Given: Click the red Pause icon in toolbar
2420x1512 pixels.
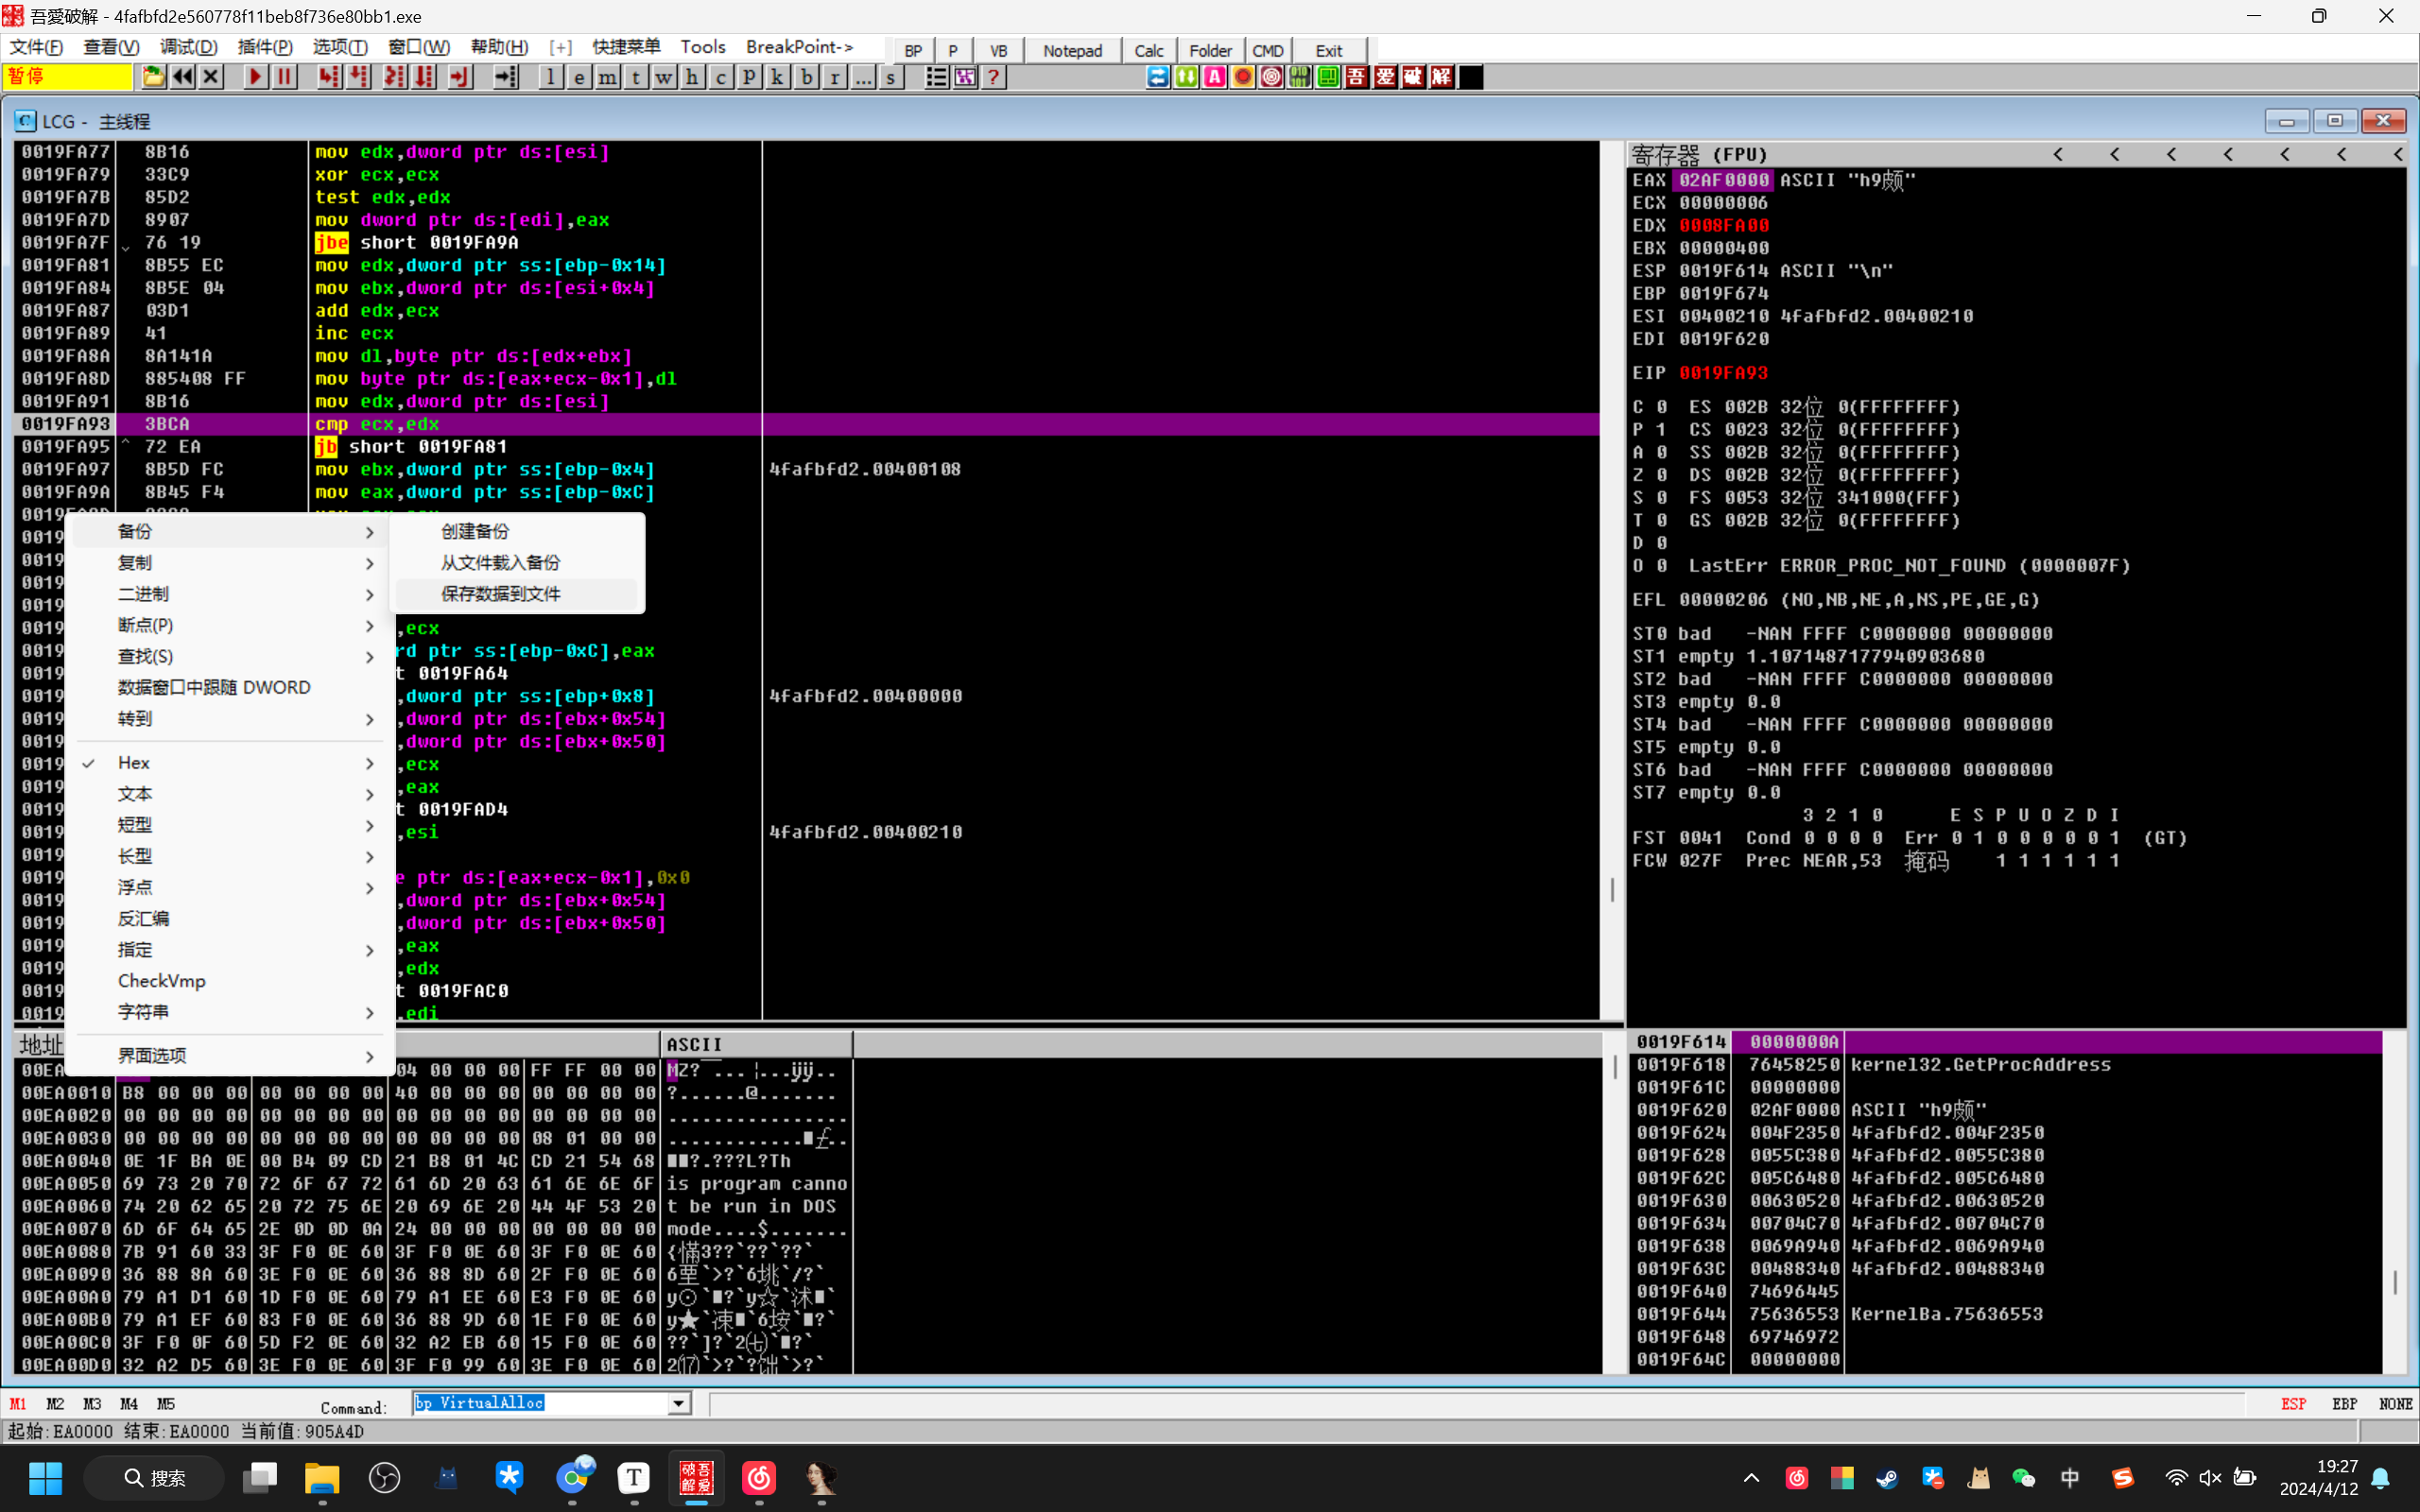Looking at the screenshot, I should [285, 77].
